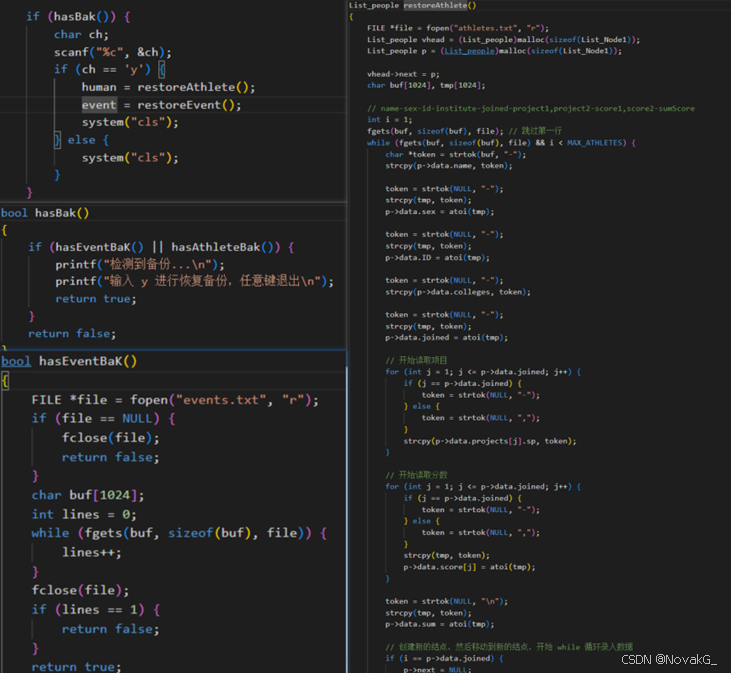Click 'strcpy(p->data.projects[j].sp, token);' line
Screen dimensions: 731x673
tap(490, 441)
